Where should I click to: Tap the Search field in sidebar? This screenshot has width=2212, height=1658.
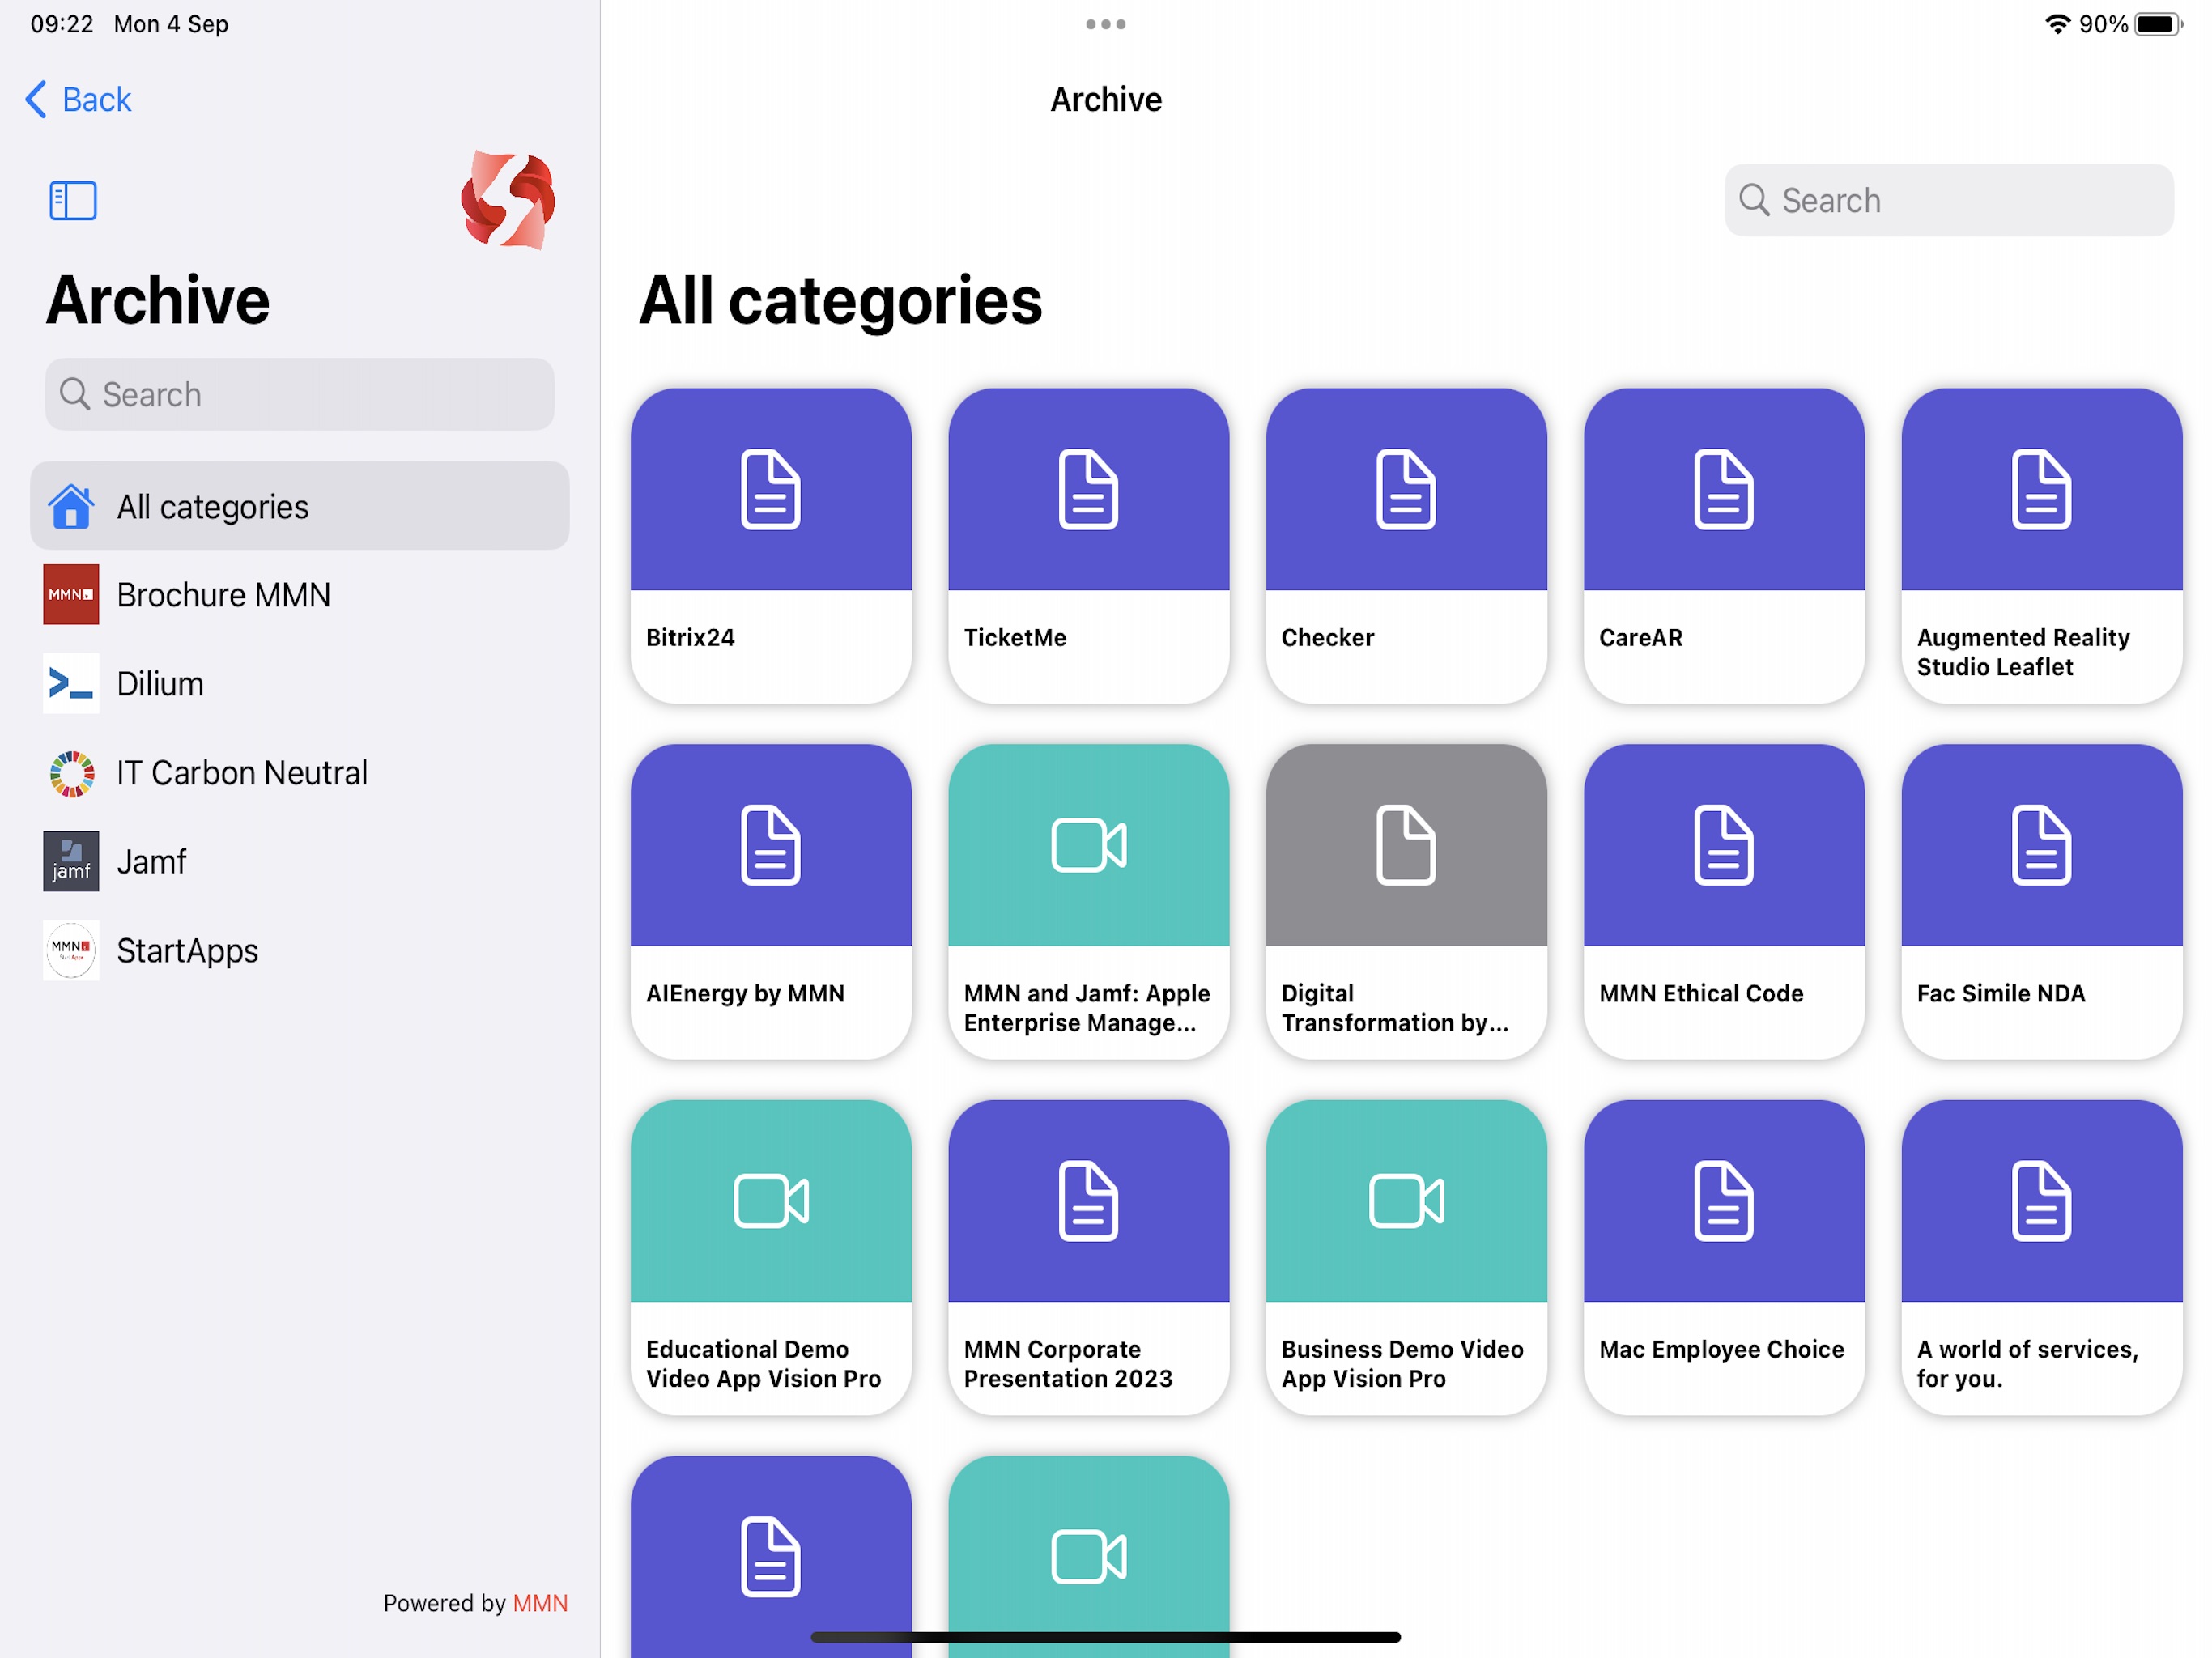click(x=300, y=393)
